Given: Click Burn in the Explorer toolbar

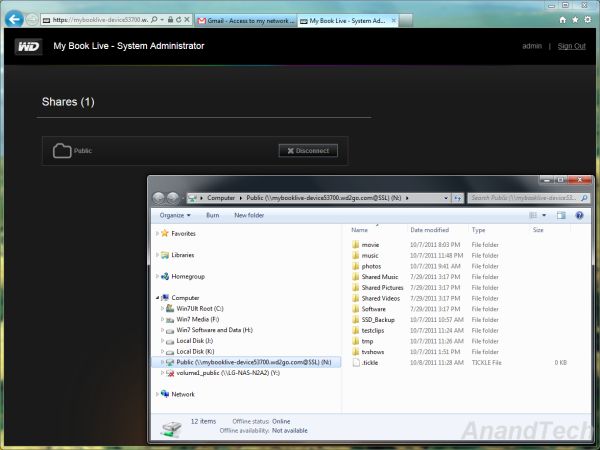Looking at the screenshot, I should (212, 215).
